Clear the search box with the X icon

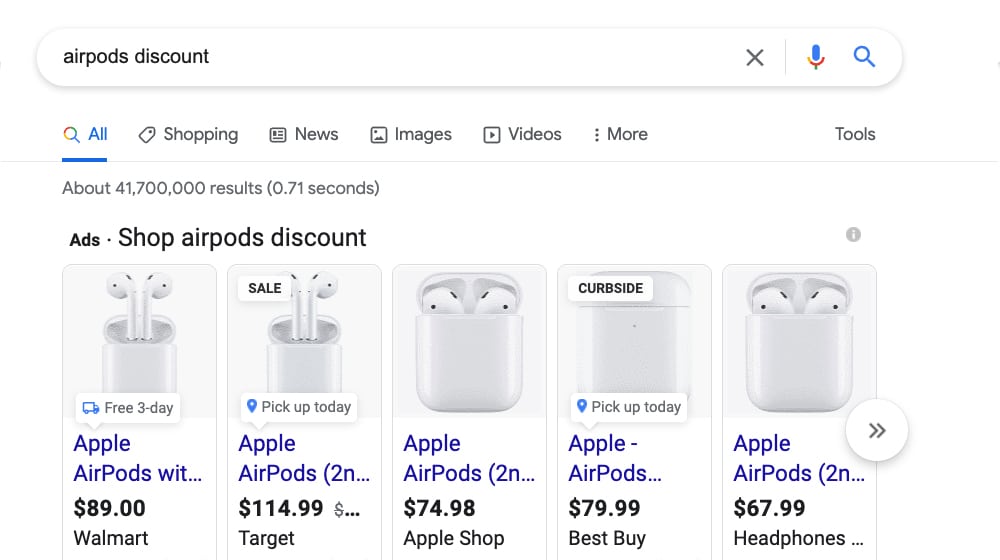click(x=755, y=57)
